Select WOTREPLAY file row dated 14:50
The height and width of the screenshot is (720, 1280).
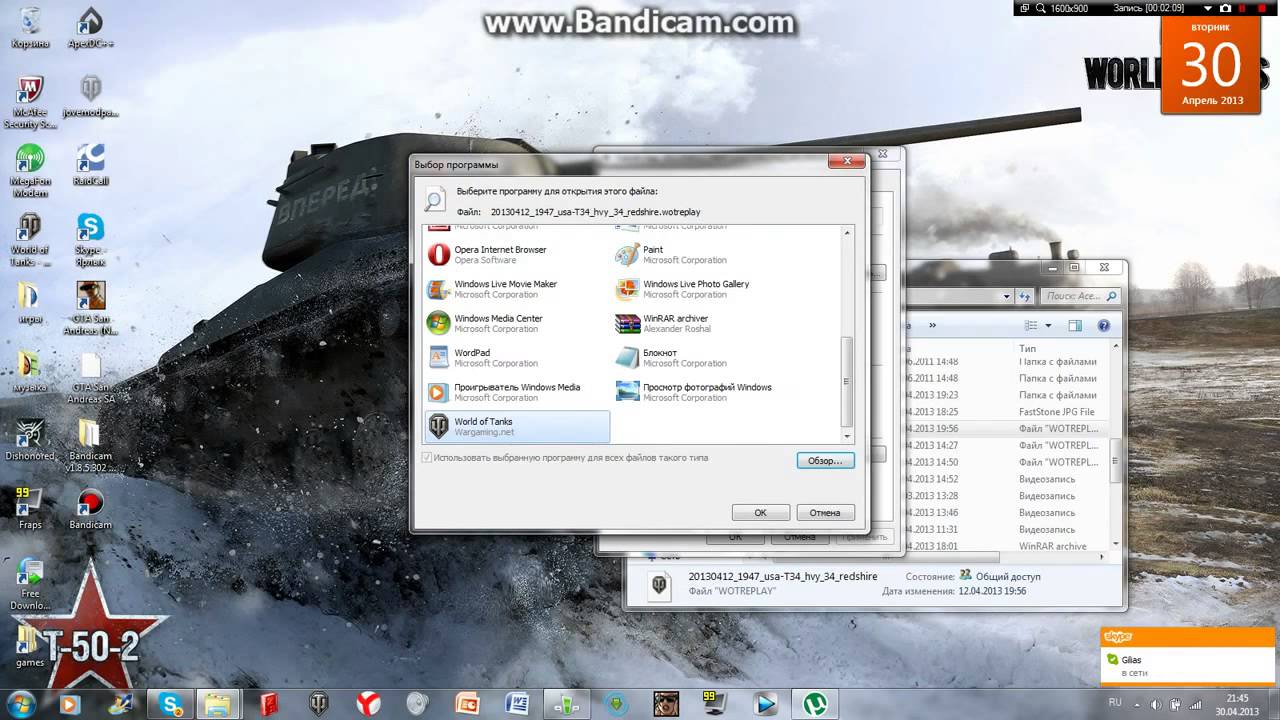click(x=1005, y=462)
